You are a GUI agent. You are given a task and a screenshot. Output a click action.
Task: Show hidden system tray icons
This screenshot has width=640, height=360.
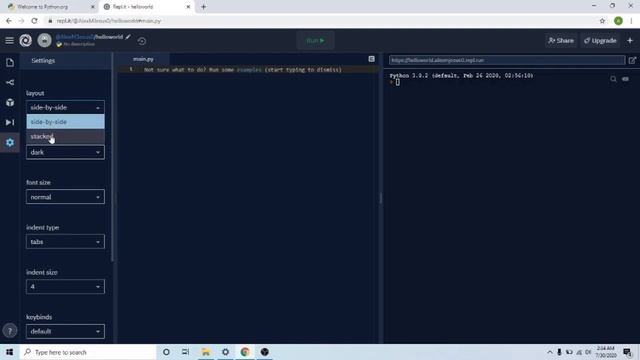tap(549, 352)
